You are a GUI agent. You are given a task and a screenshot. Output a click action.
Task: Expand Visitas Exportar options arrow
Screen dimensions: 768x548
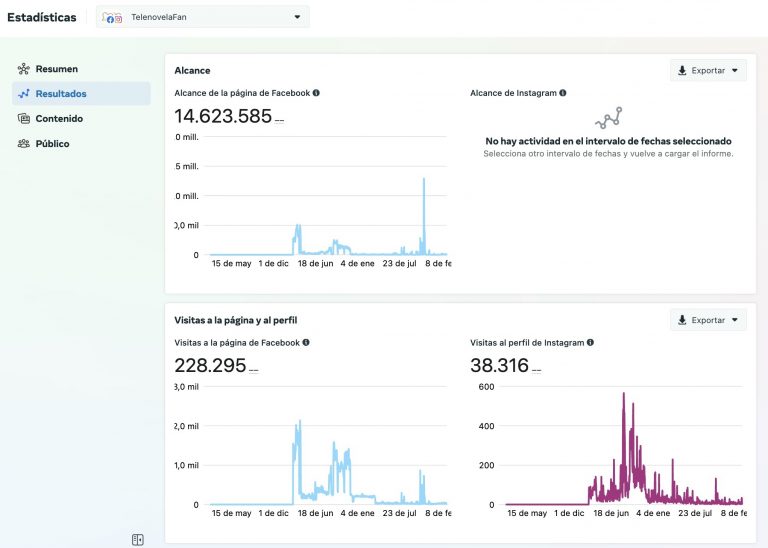coord(735,320)
